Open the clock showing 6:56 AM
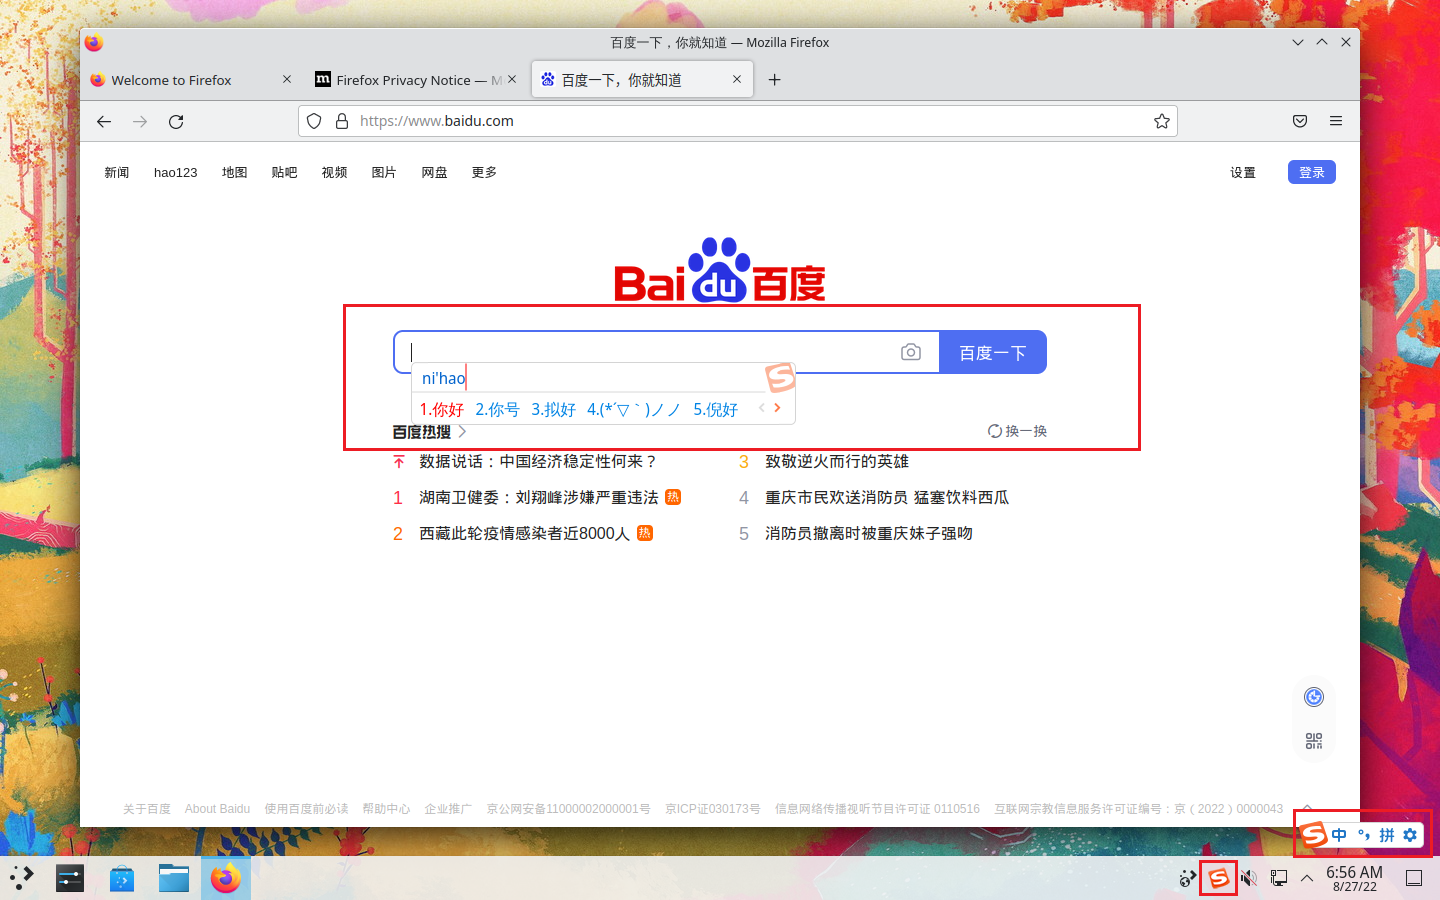 pyautogui.click(x=1354, y=878)
